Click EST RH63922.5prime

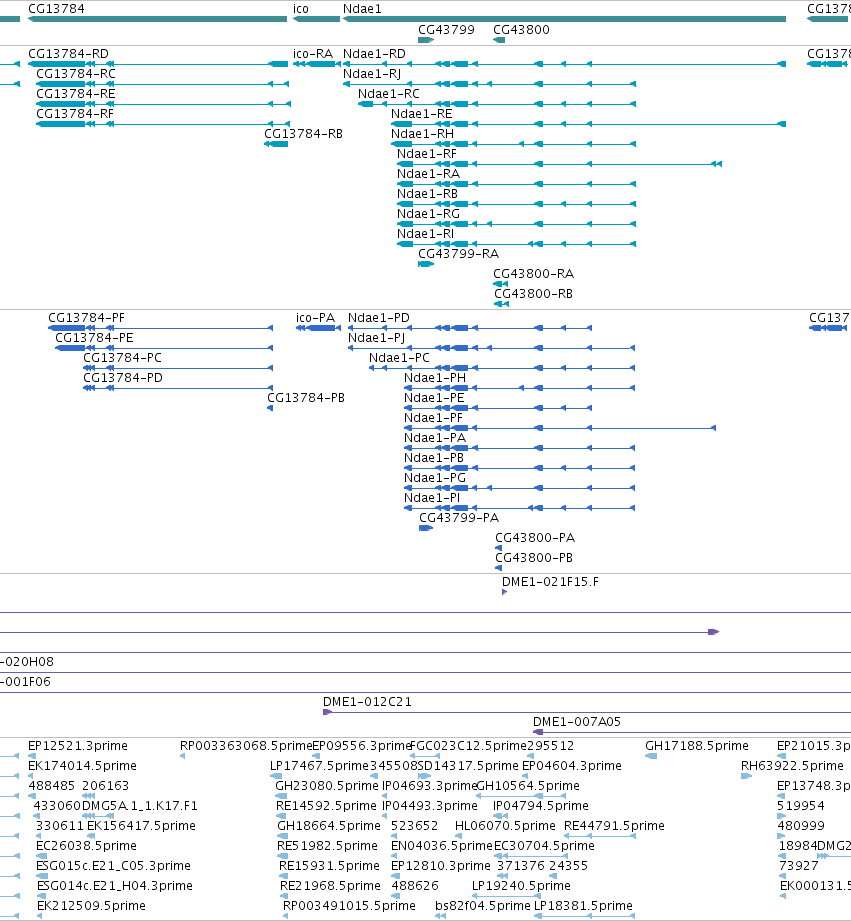(x=792, y=765)
